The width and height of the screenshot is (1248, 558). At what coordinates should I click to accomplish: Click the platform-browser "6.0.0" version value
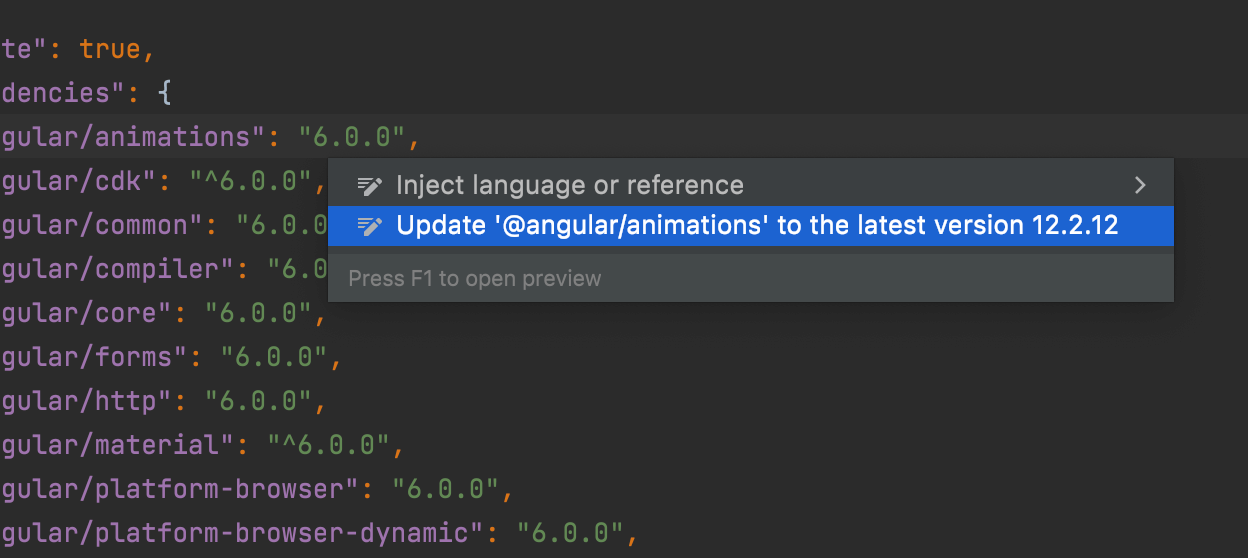click(x=445, y=489)
